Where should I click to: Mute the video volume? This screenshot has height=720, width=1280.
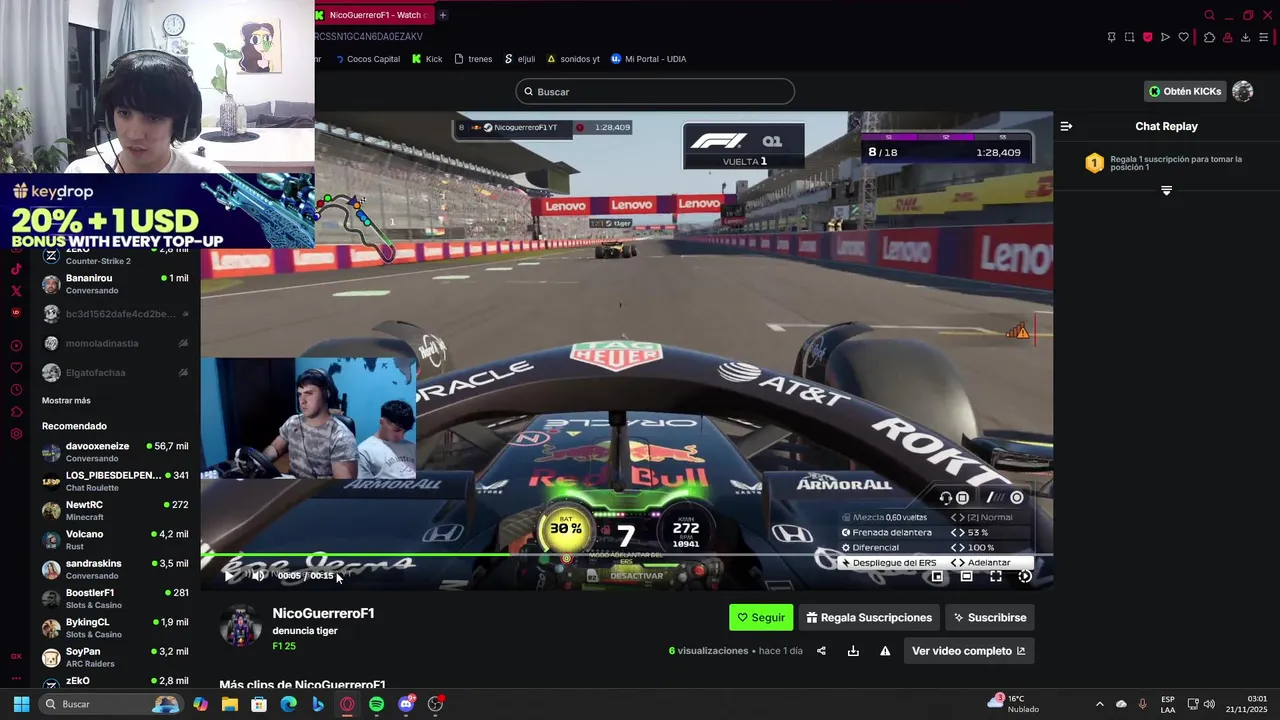click(x=258, y=576)
